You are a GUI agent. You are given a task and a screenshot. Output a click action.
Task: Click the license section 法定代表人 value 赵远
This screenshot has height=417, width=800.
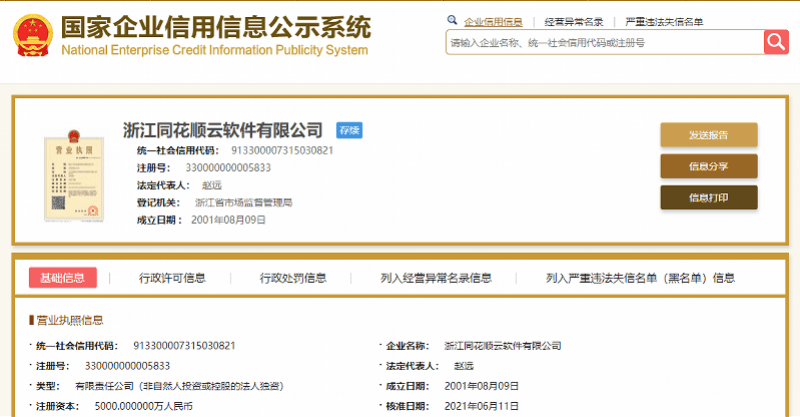464,366
